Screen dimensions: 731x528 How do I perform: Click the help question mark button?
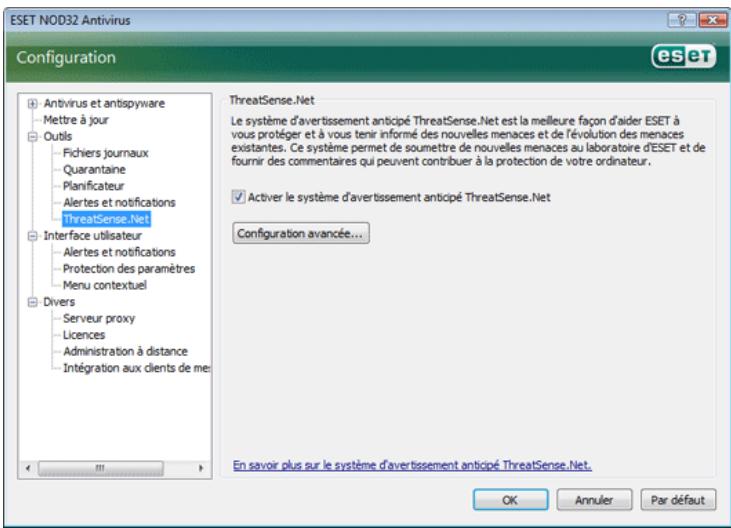682,20
